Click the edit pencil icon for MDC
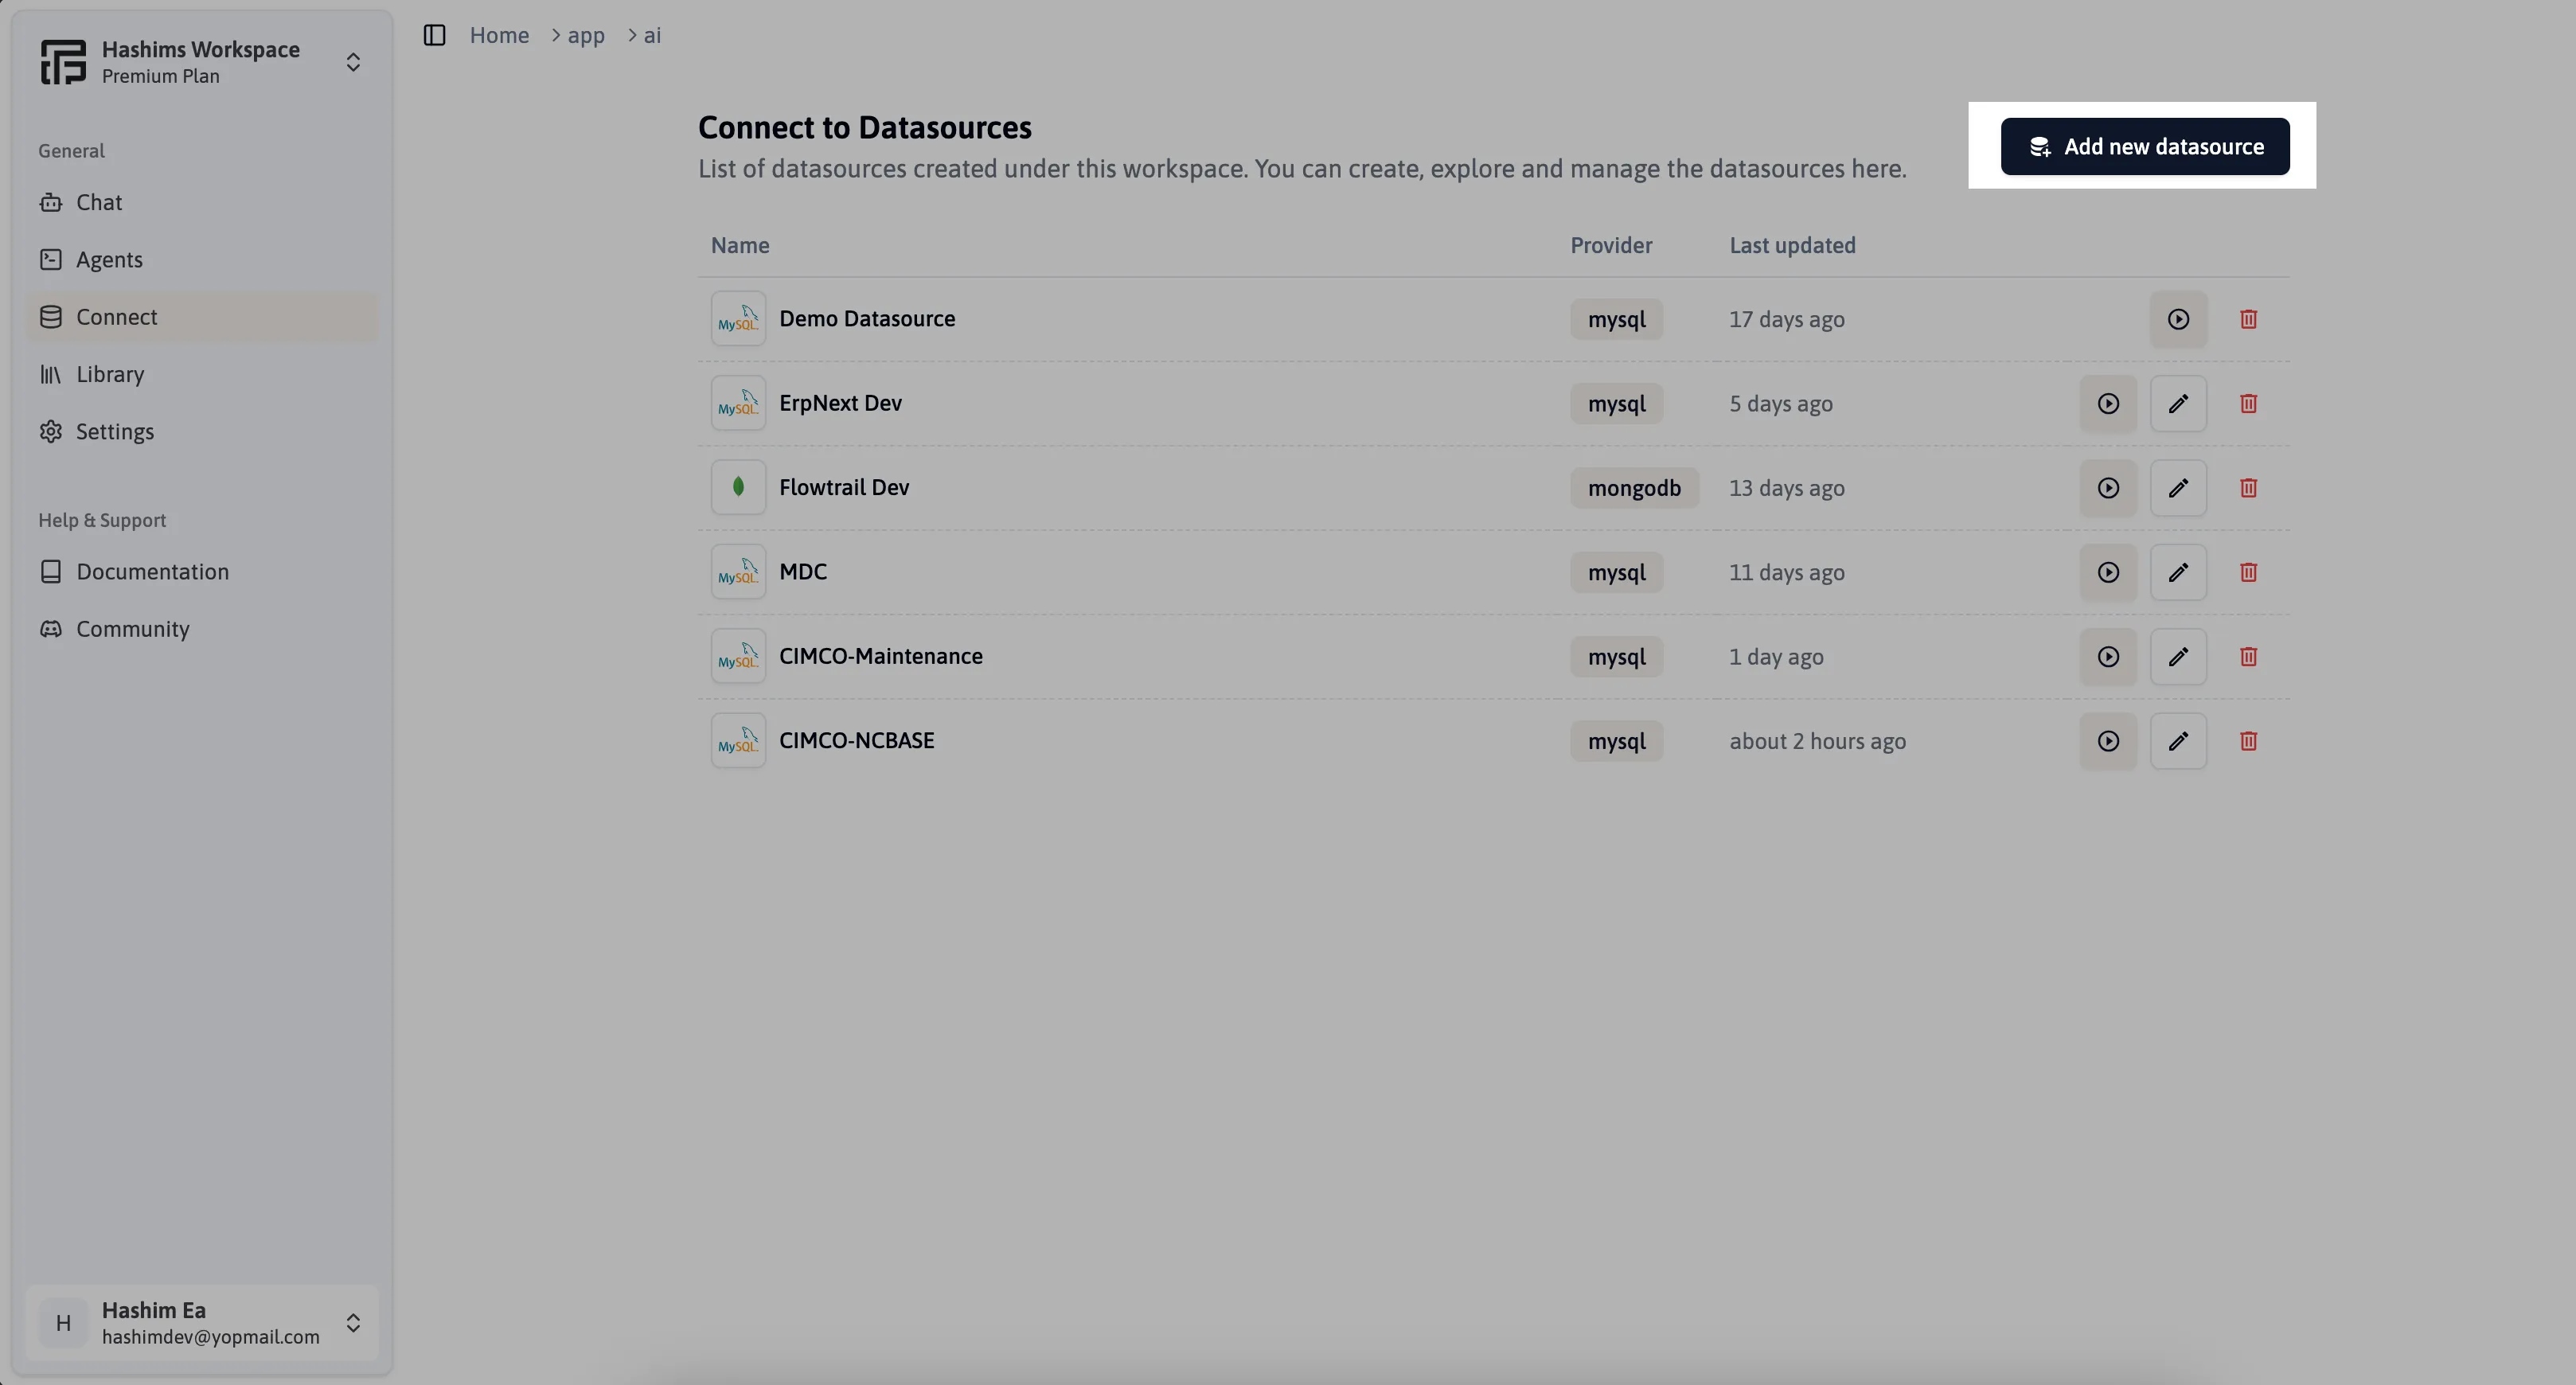The image size is (2576, 1385). pyautogui.click(x=2179, y=572)
